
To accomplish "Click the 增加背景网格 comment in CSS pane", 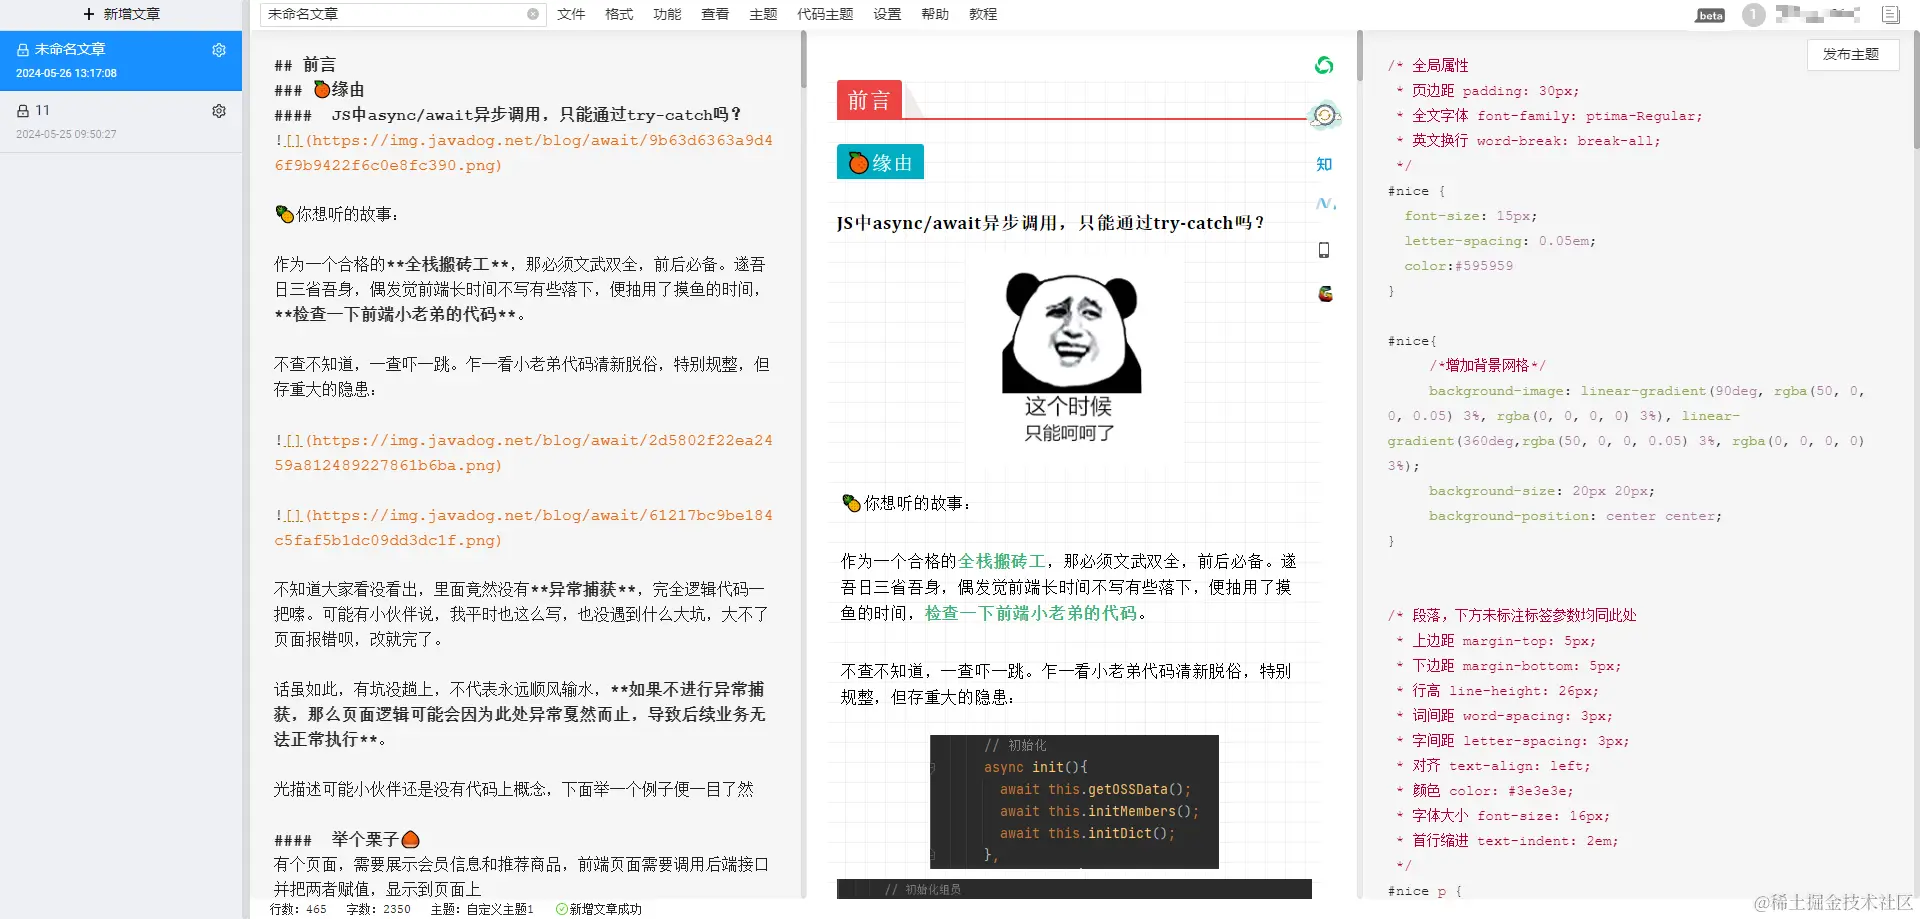I will pos(1487,365).
